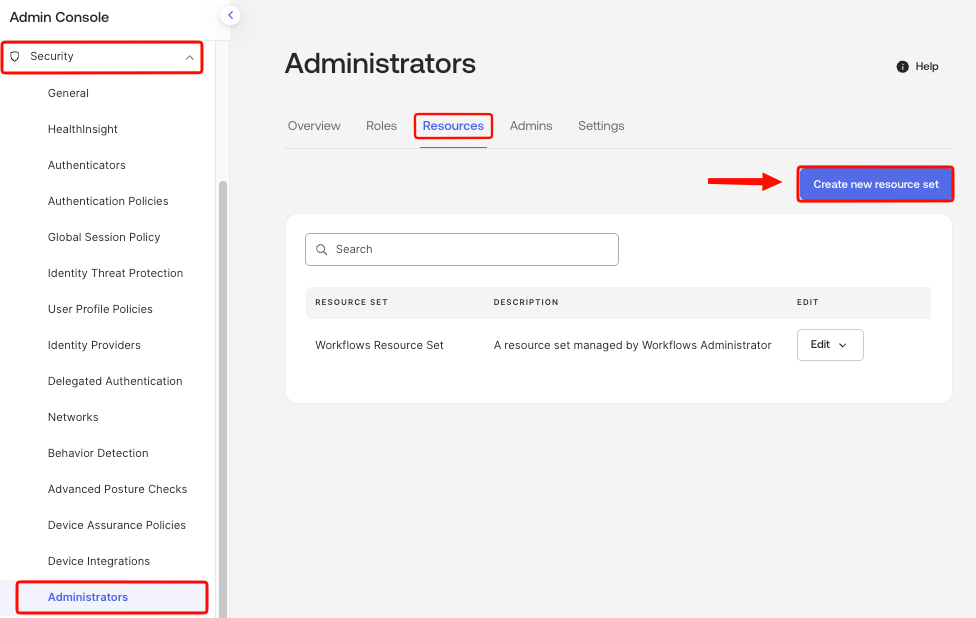Collapse the Security section chevron
Image resolution: width=976 pixels, height=618 pixels.
coord(189,57)
